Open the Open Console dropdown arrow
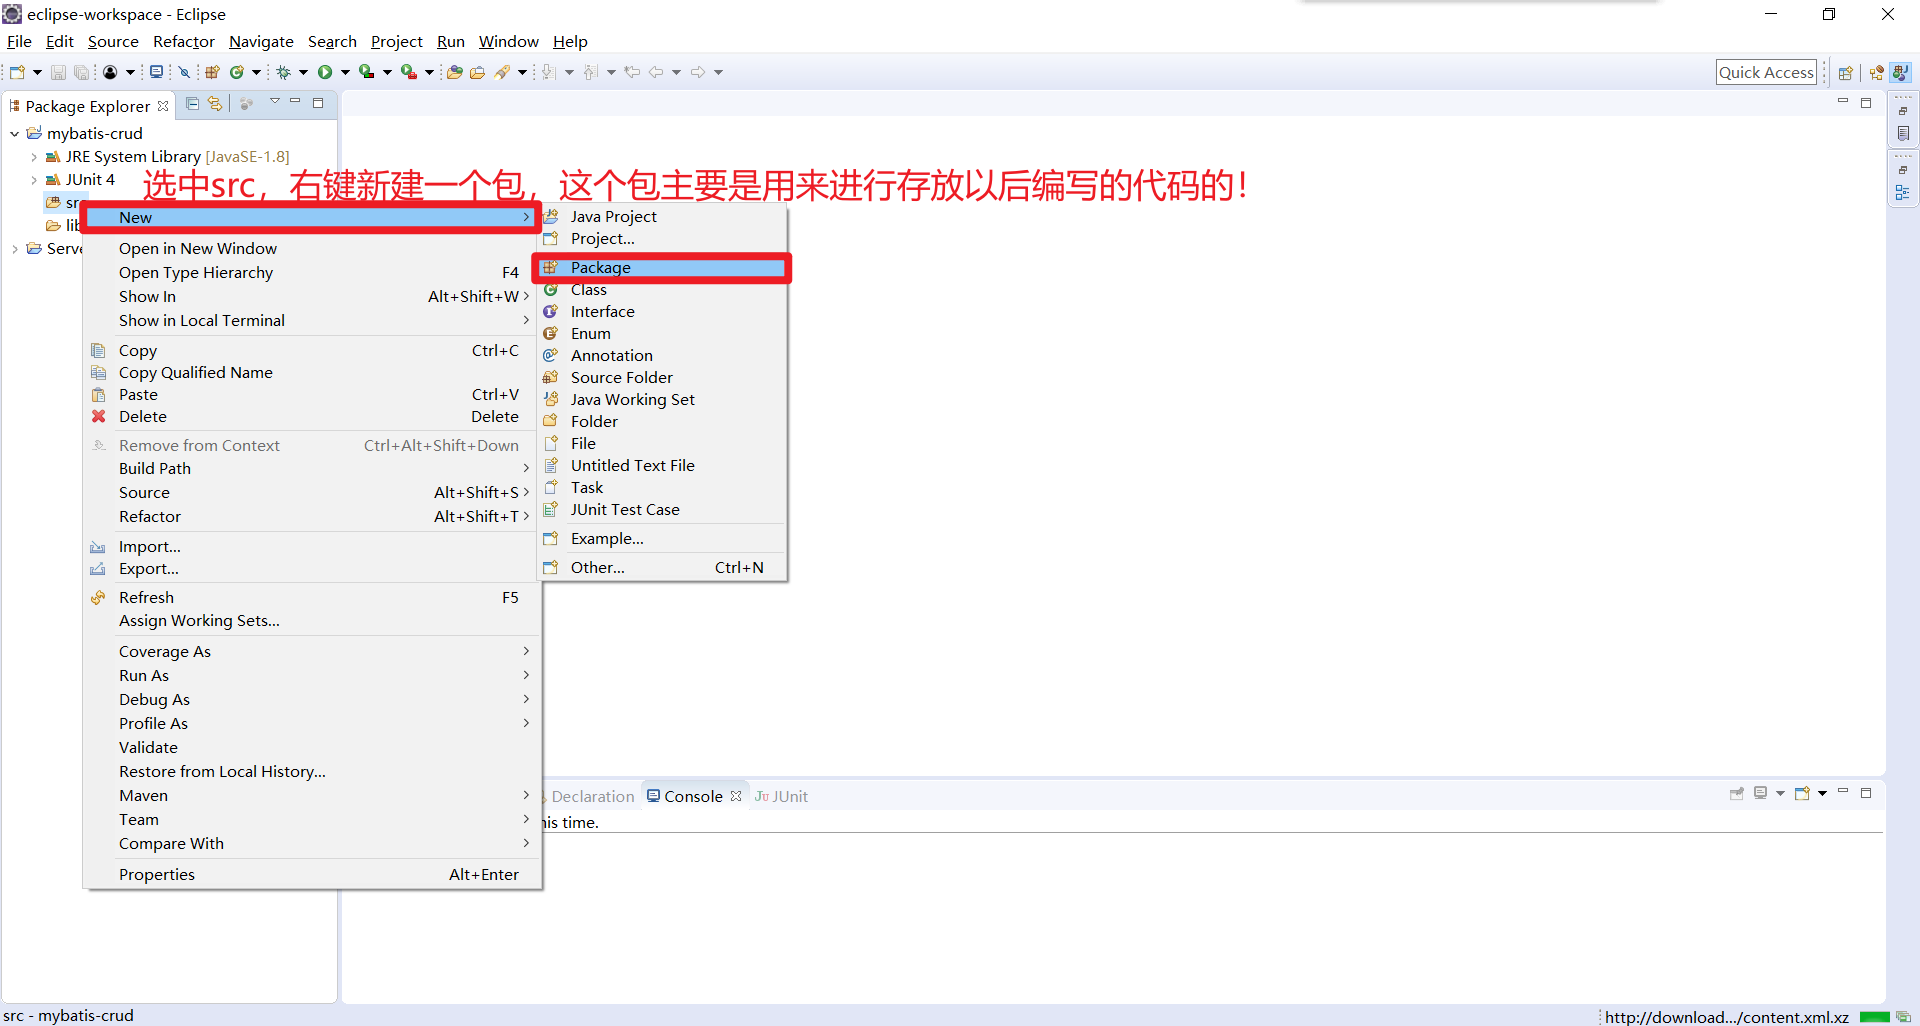Screen dimensions: 1920x1026 [x=1822, y=793]
